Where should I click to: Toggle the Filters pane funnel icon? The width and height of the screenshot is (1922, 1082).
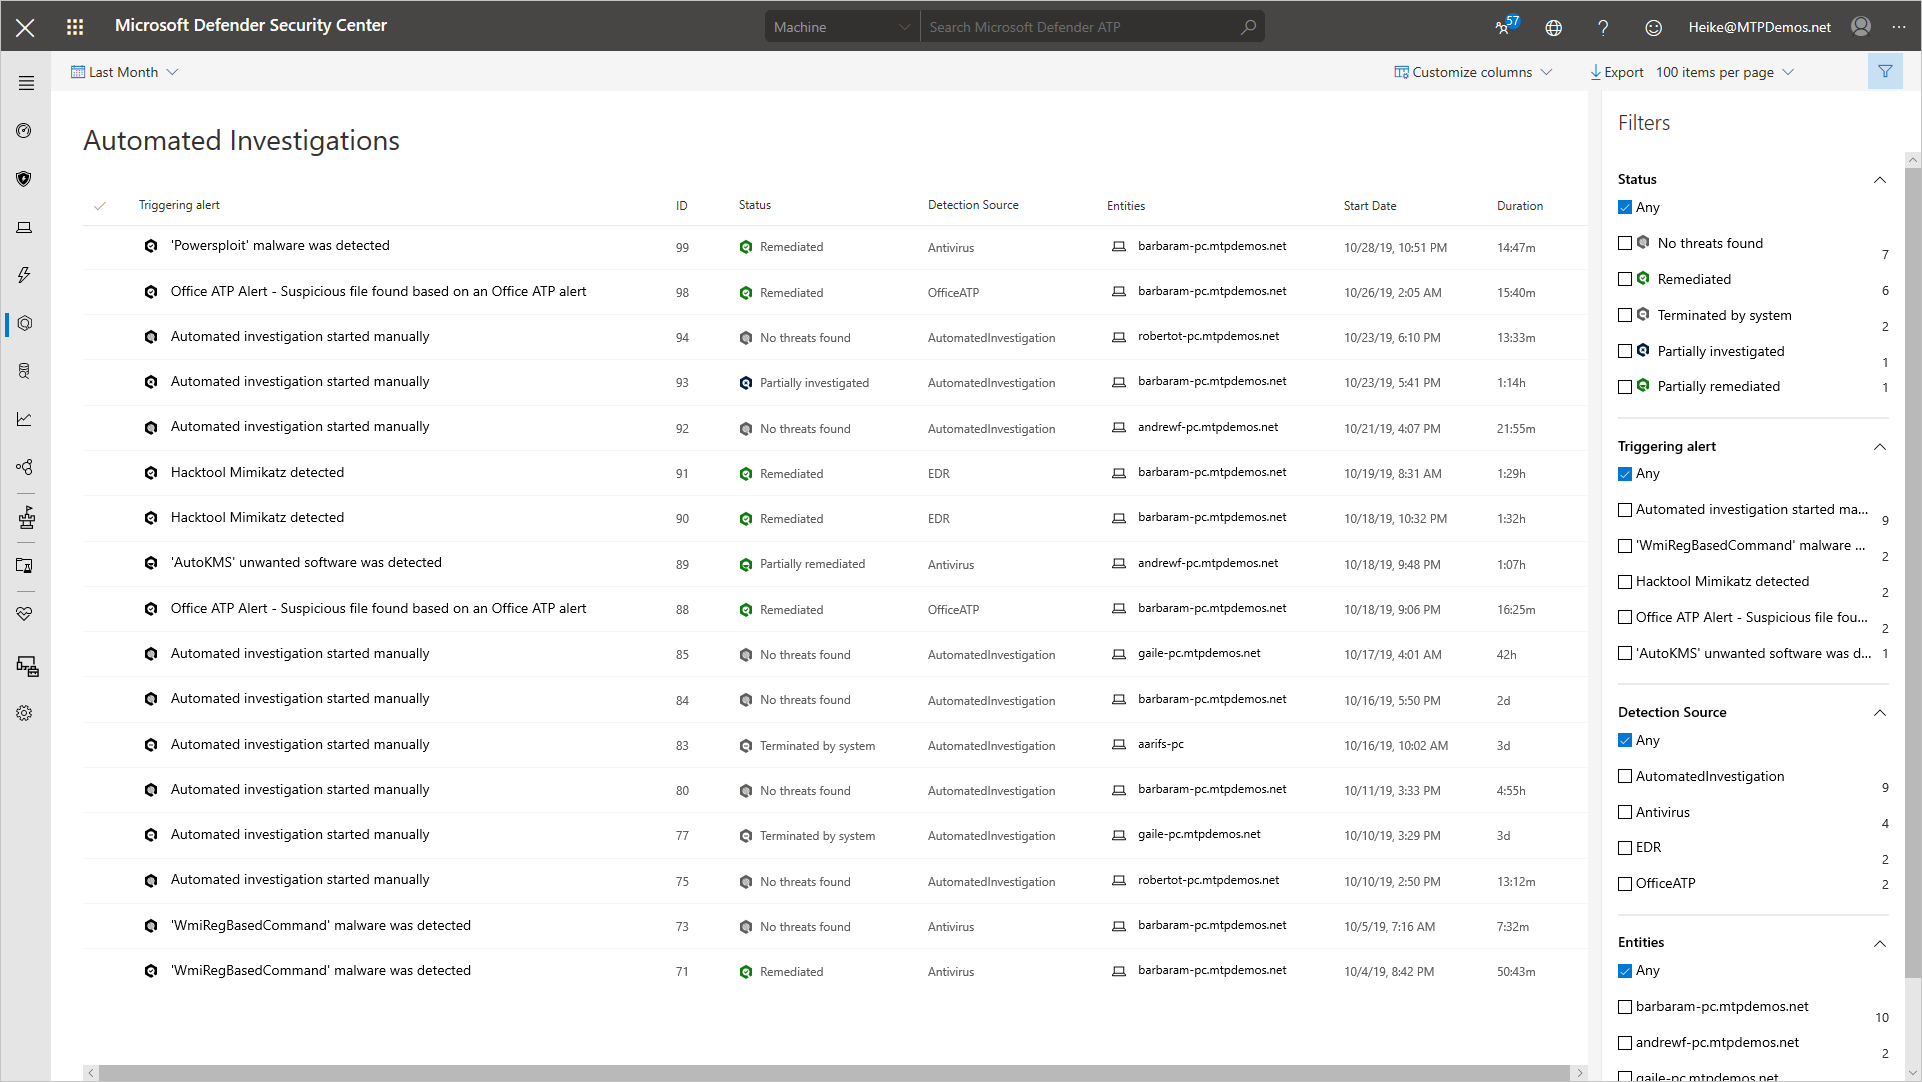(x=1885, y=71)
